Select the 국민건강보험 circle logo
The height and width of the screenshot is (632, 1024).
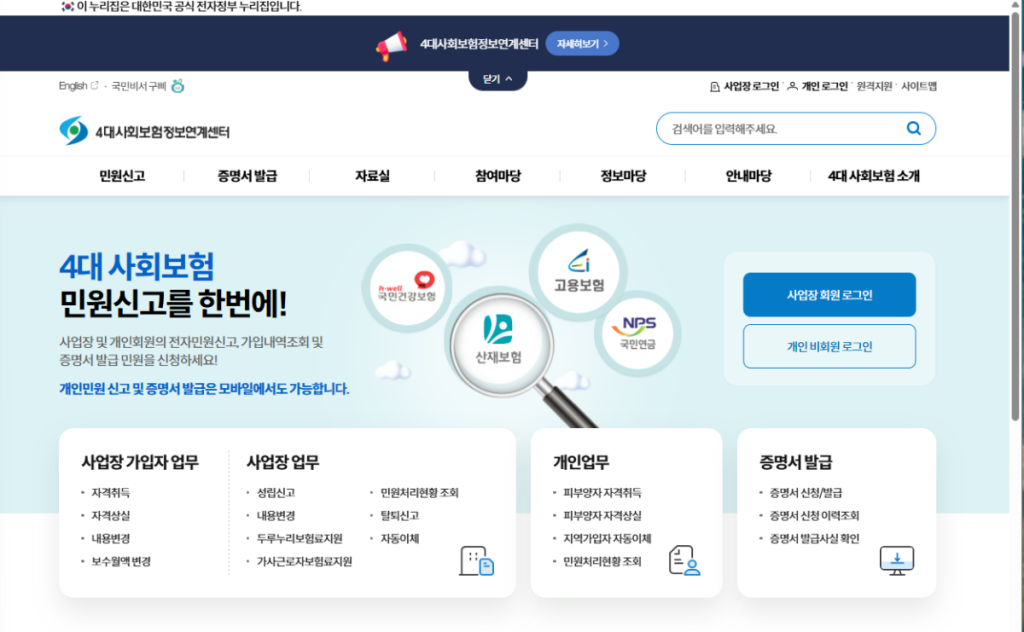point(407,288)
